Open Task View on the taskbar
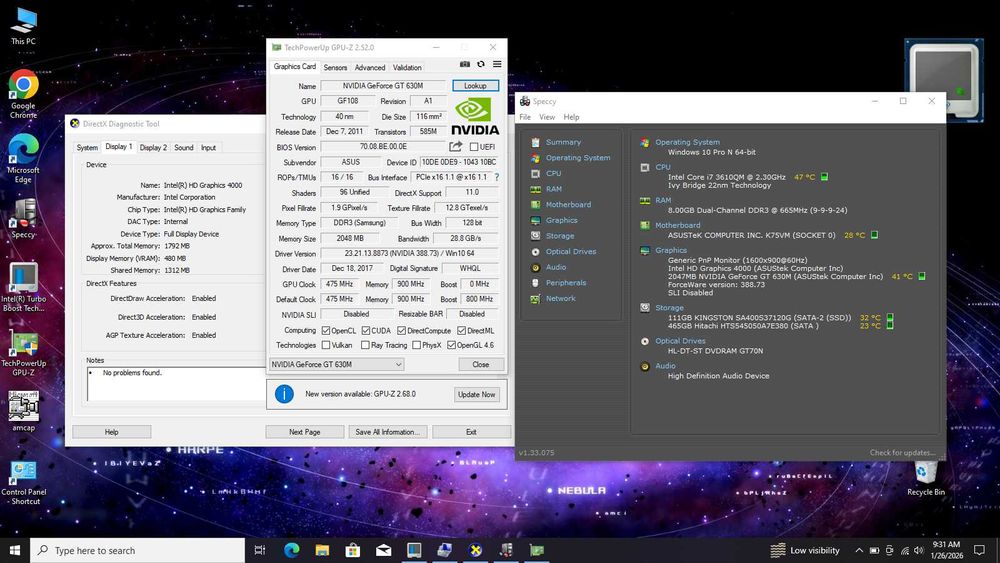The height and width of the screenshot is (563, 1000). 260,550
